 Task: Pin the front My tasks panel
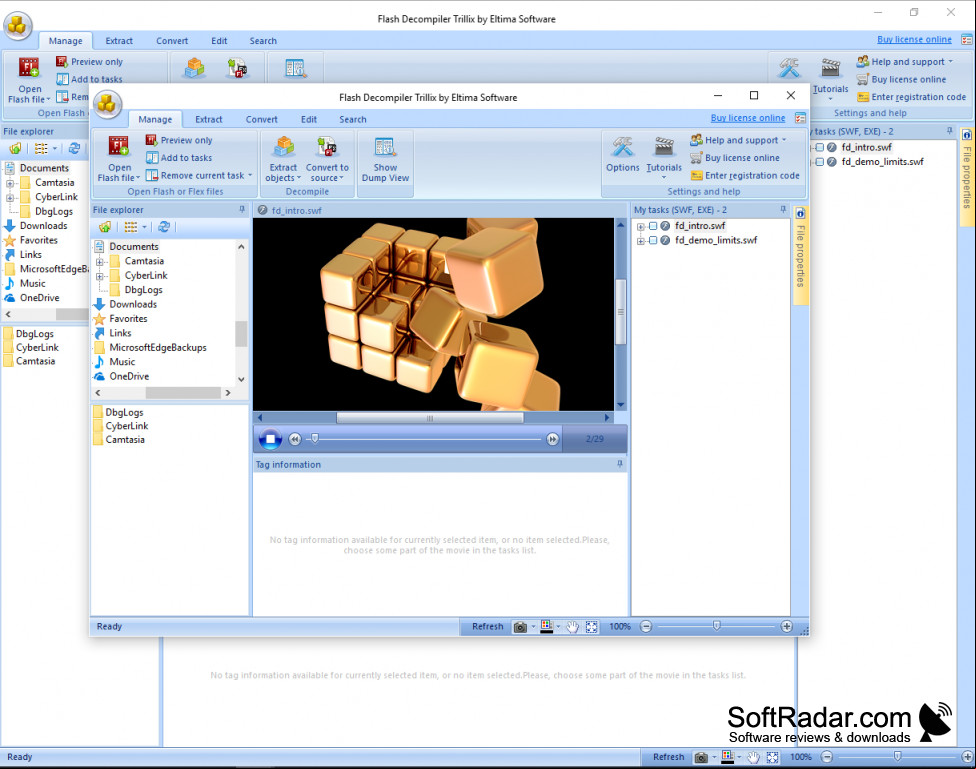point(783,210)
